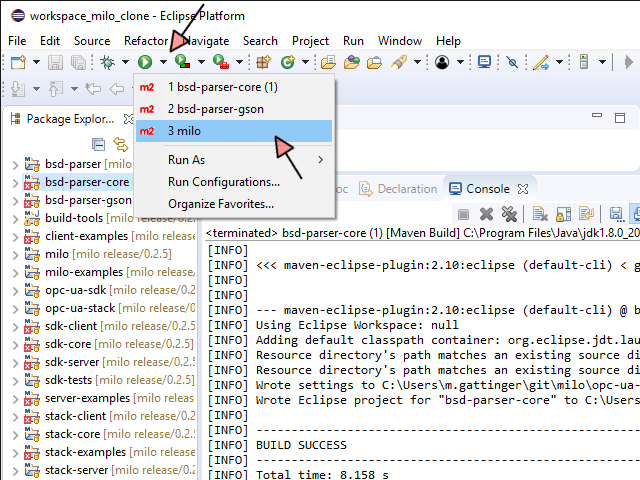
Task: Toggle Link with Editor in Package Explorer
Action: 121,145
